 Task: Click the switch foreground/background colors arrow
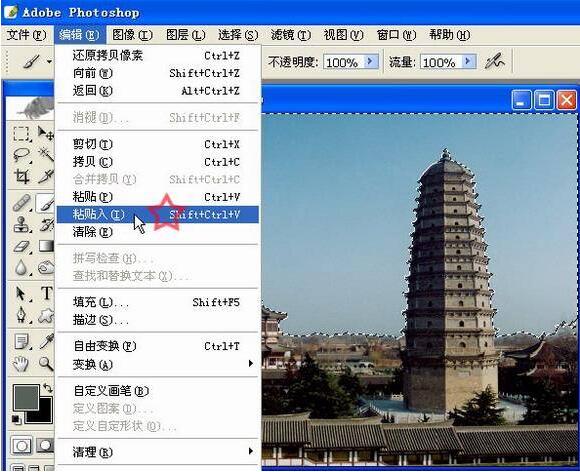47,388
